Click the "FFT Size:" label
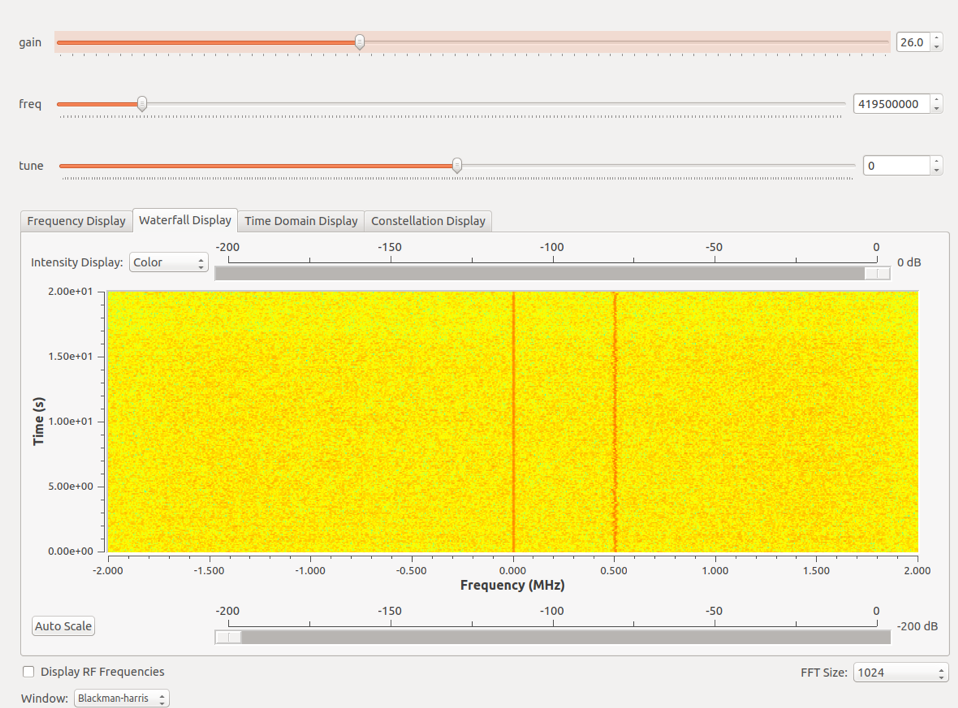958x708 pixels. click(x=824, y=673)
